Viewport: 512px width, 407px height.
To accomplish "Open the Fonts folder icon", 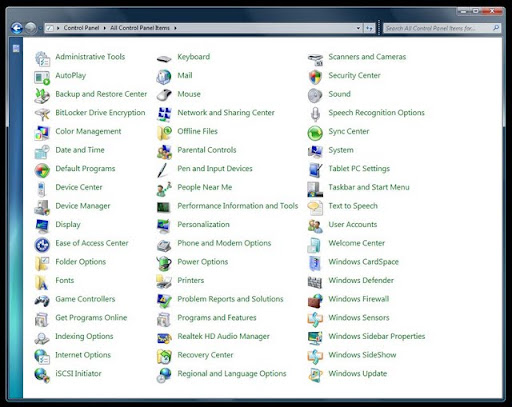I will (x=42, y=282).
